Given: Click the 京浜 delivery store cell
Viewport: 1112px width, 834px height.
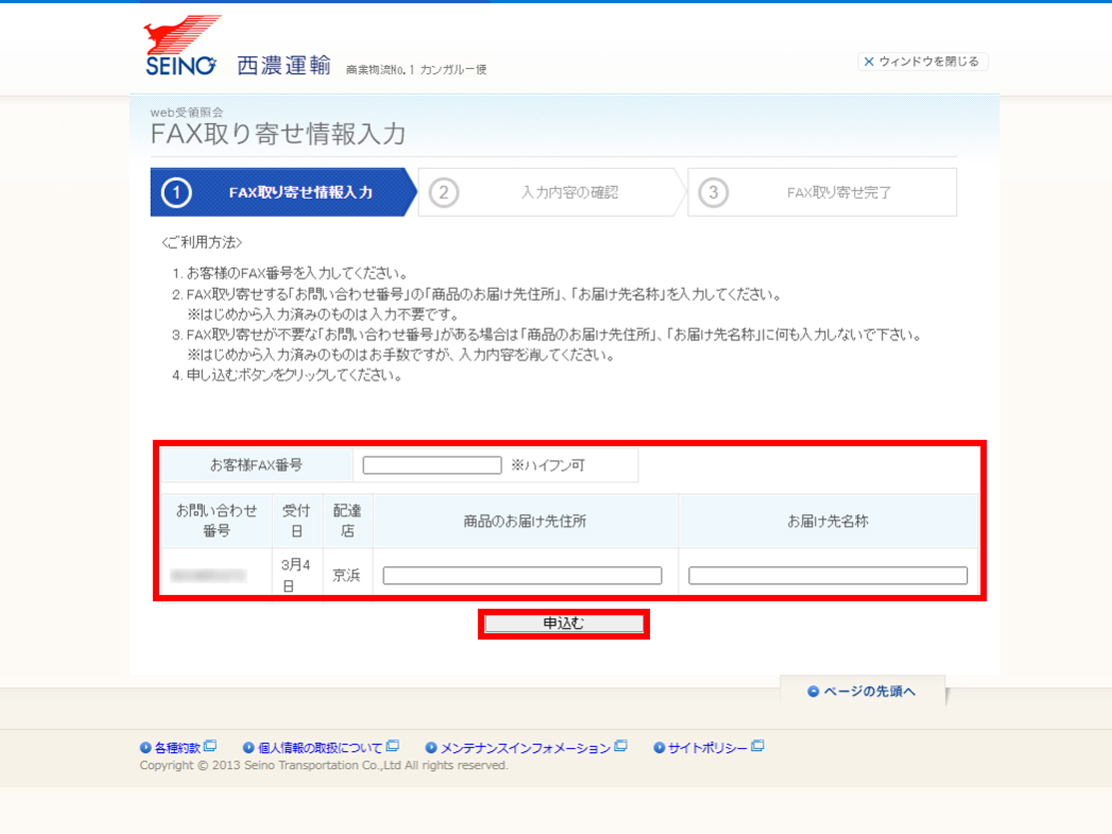Looking at the screenshot, I should 347,575.
